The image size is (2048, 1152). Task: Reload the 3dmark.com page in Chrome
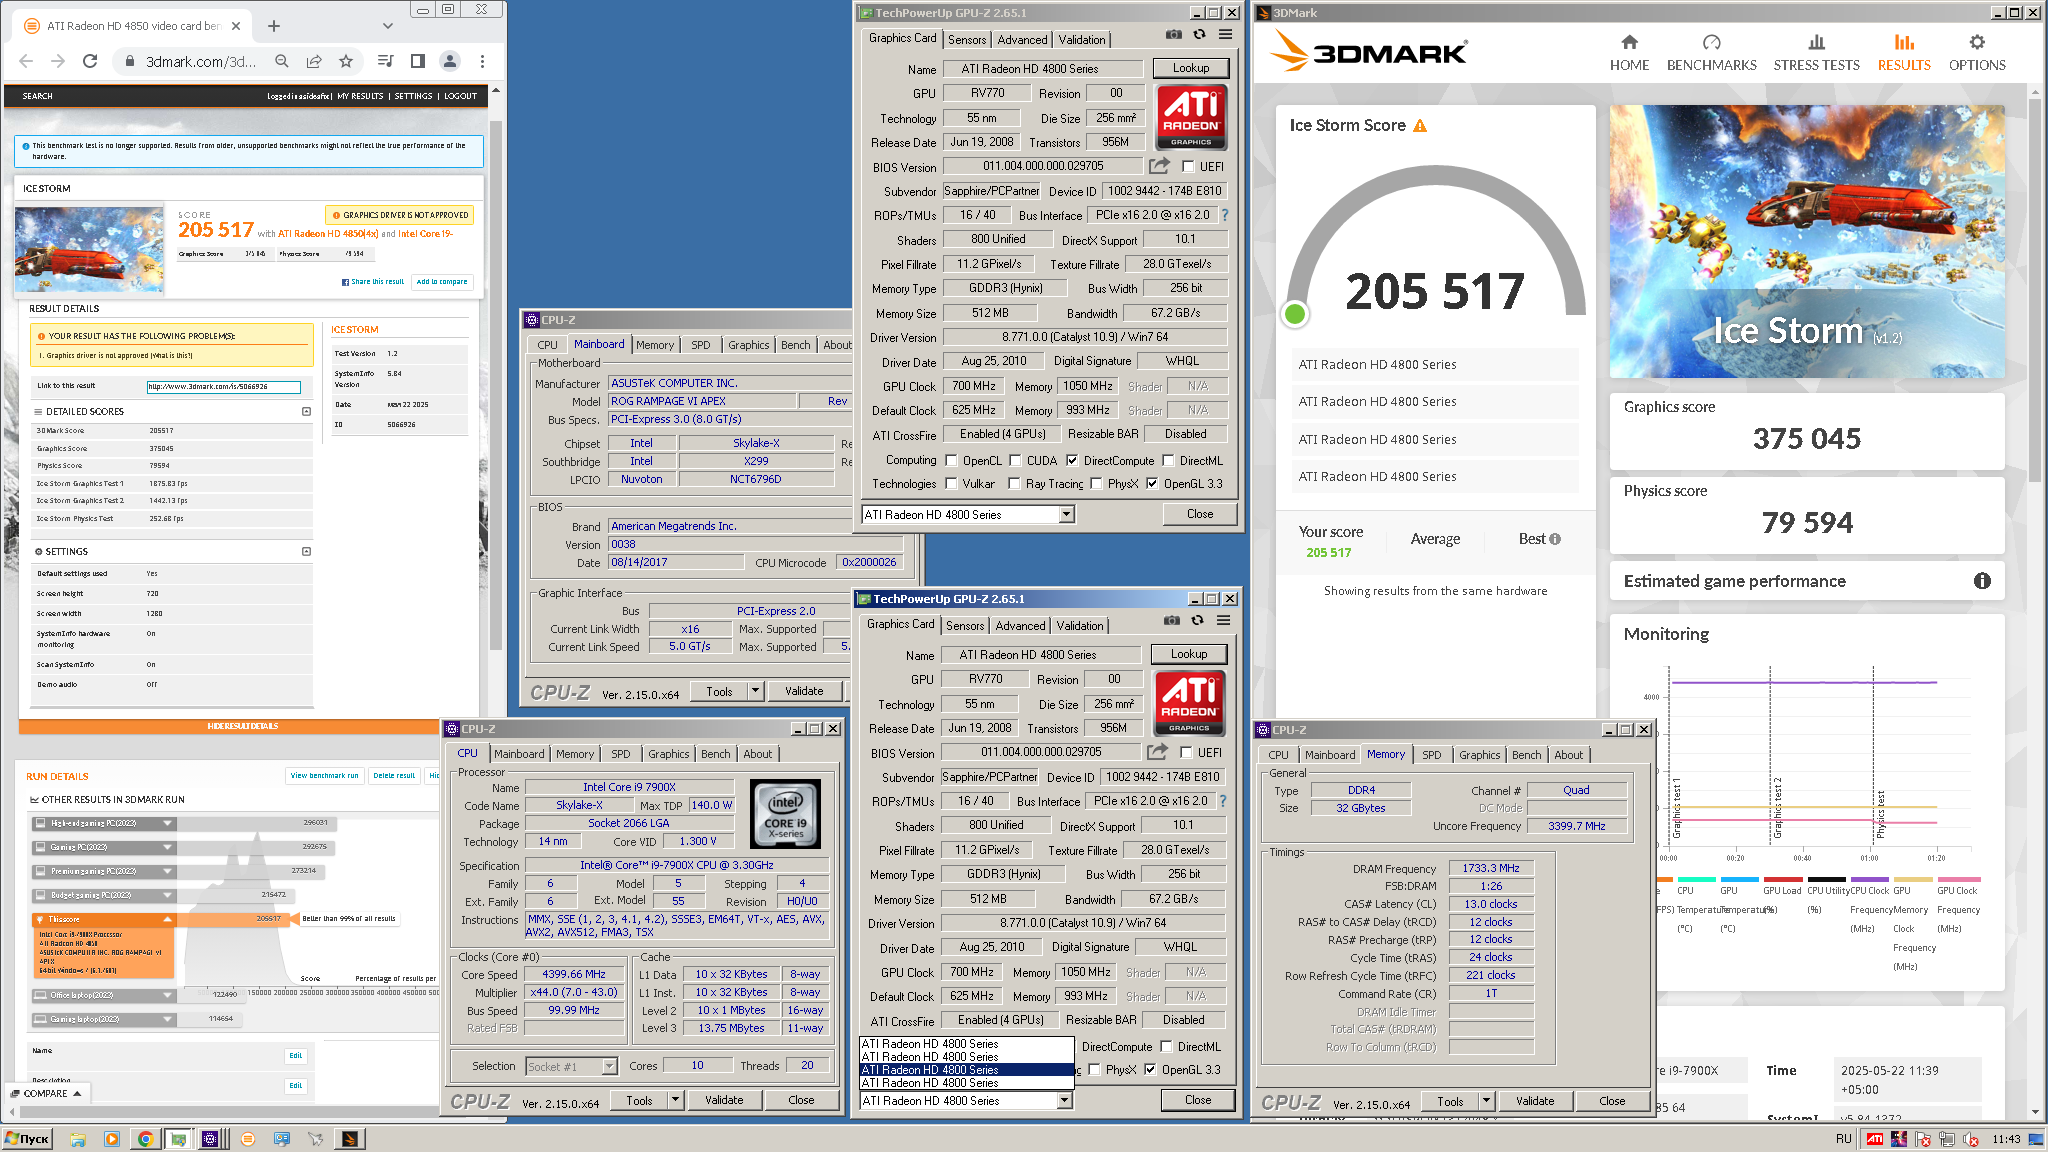pos(90,61)
